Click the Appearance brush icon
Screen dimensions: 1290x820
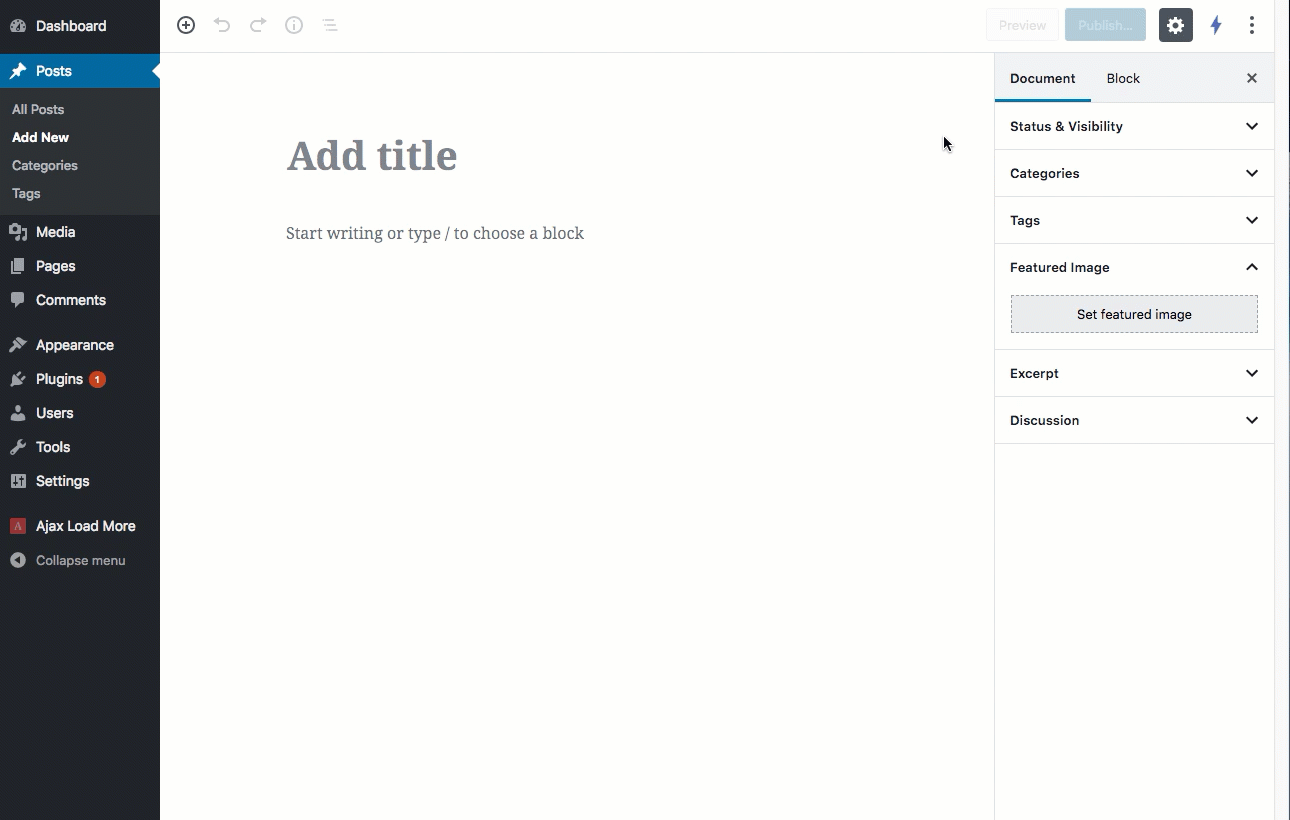pyautogui.click(x=18, y=345)
